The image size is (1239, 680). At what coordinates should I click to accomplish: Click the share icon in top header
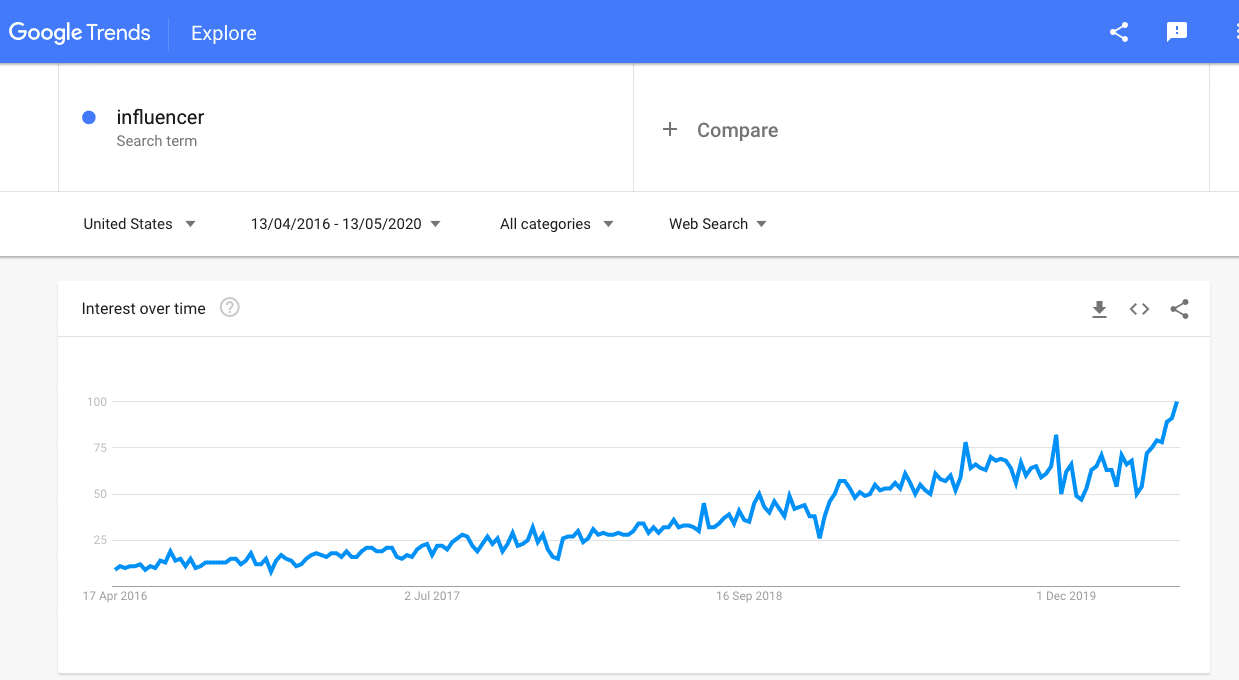click(x=1119, y=32)
